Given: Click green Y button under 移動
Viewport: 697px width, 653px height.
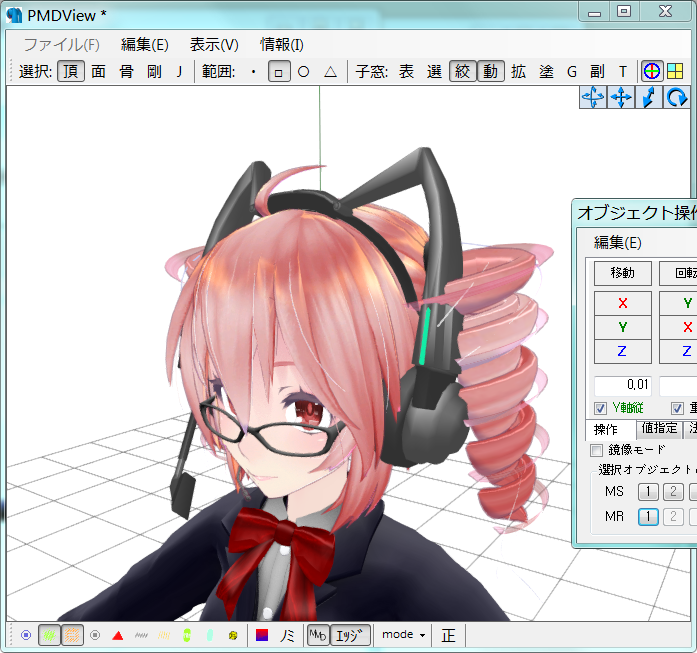Looking at the screenshot, I should point(623,327).
